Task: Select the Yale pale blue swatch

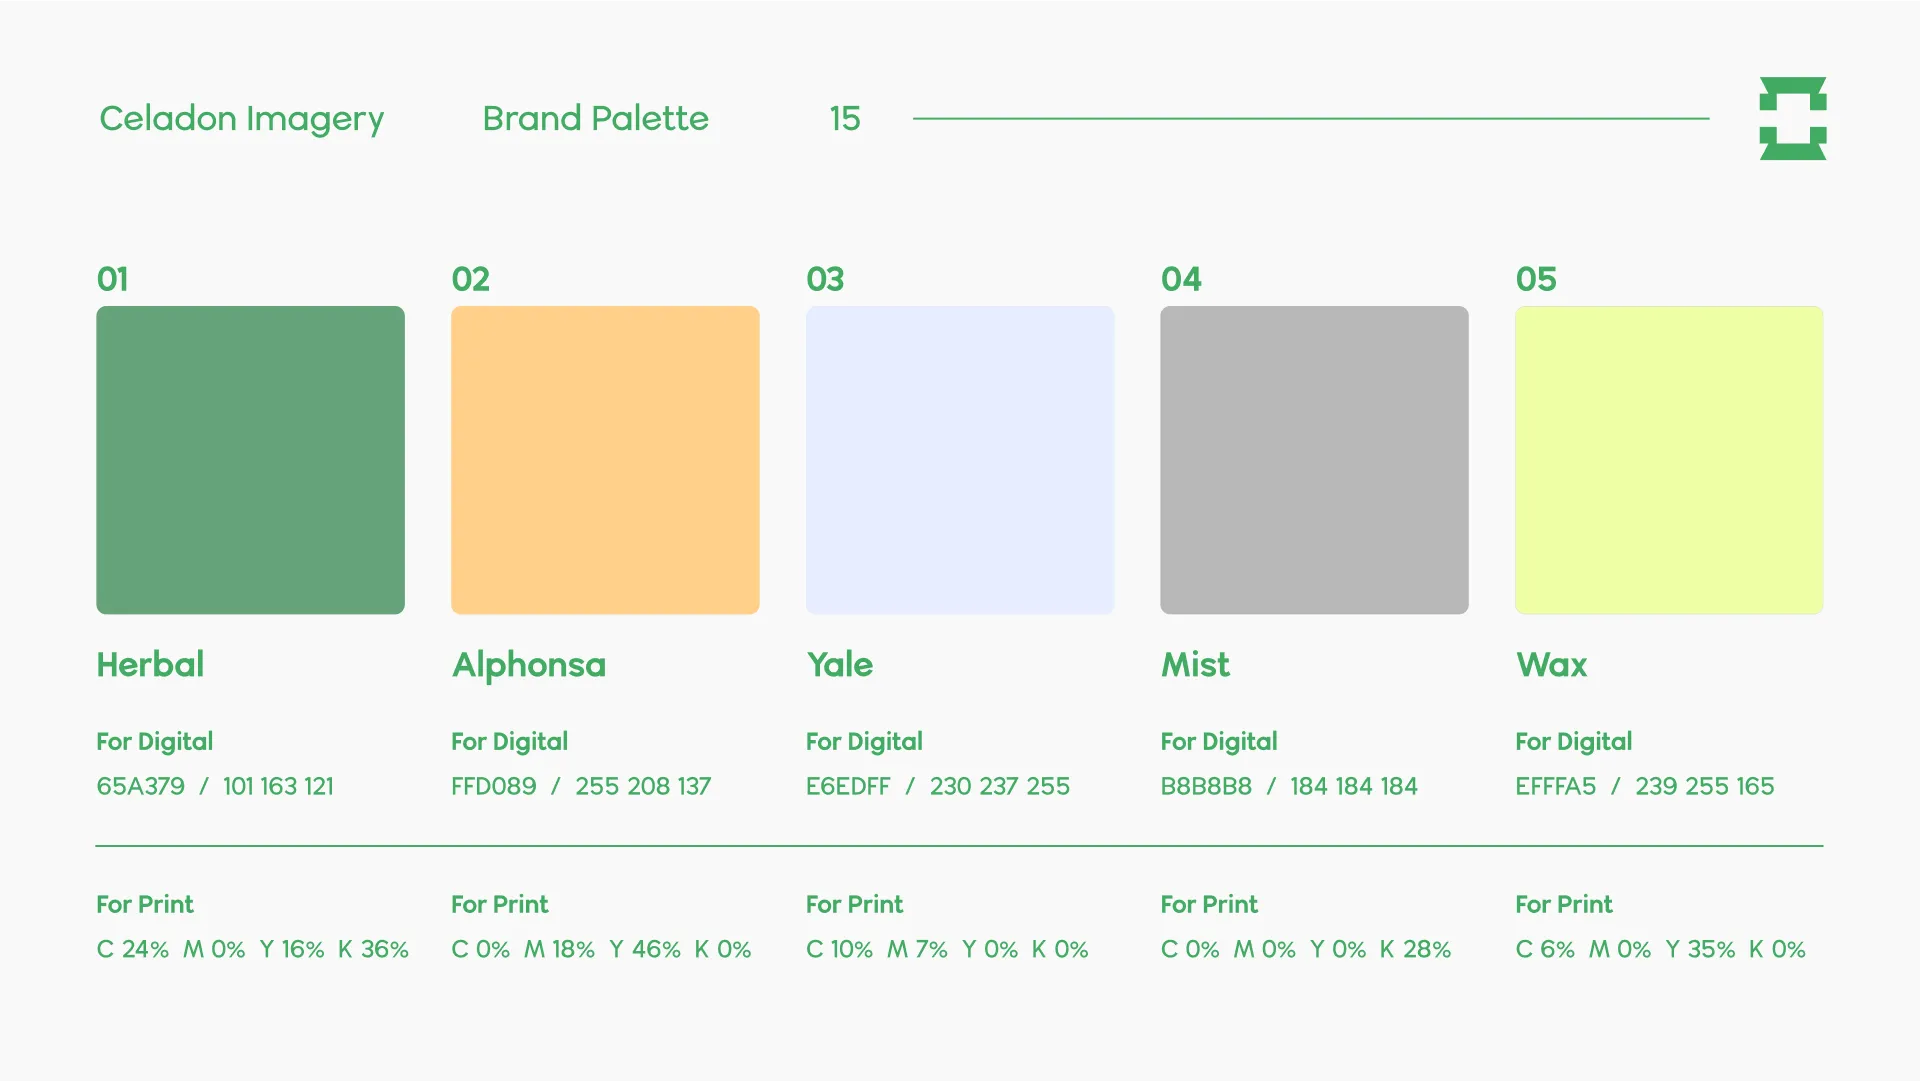Action: pyautogui.click(x=960, y=460)
